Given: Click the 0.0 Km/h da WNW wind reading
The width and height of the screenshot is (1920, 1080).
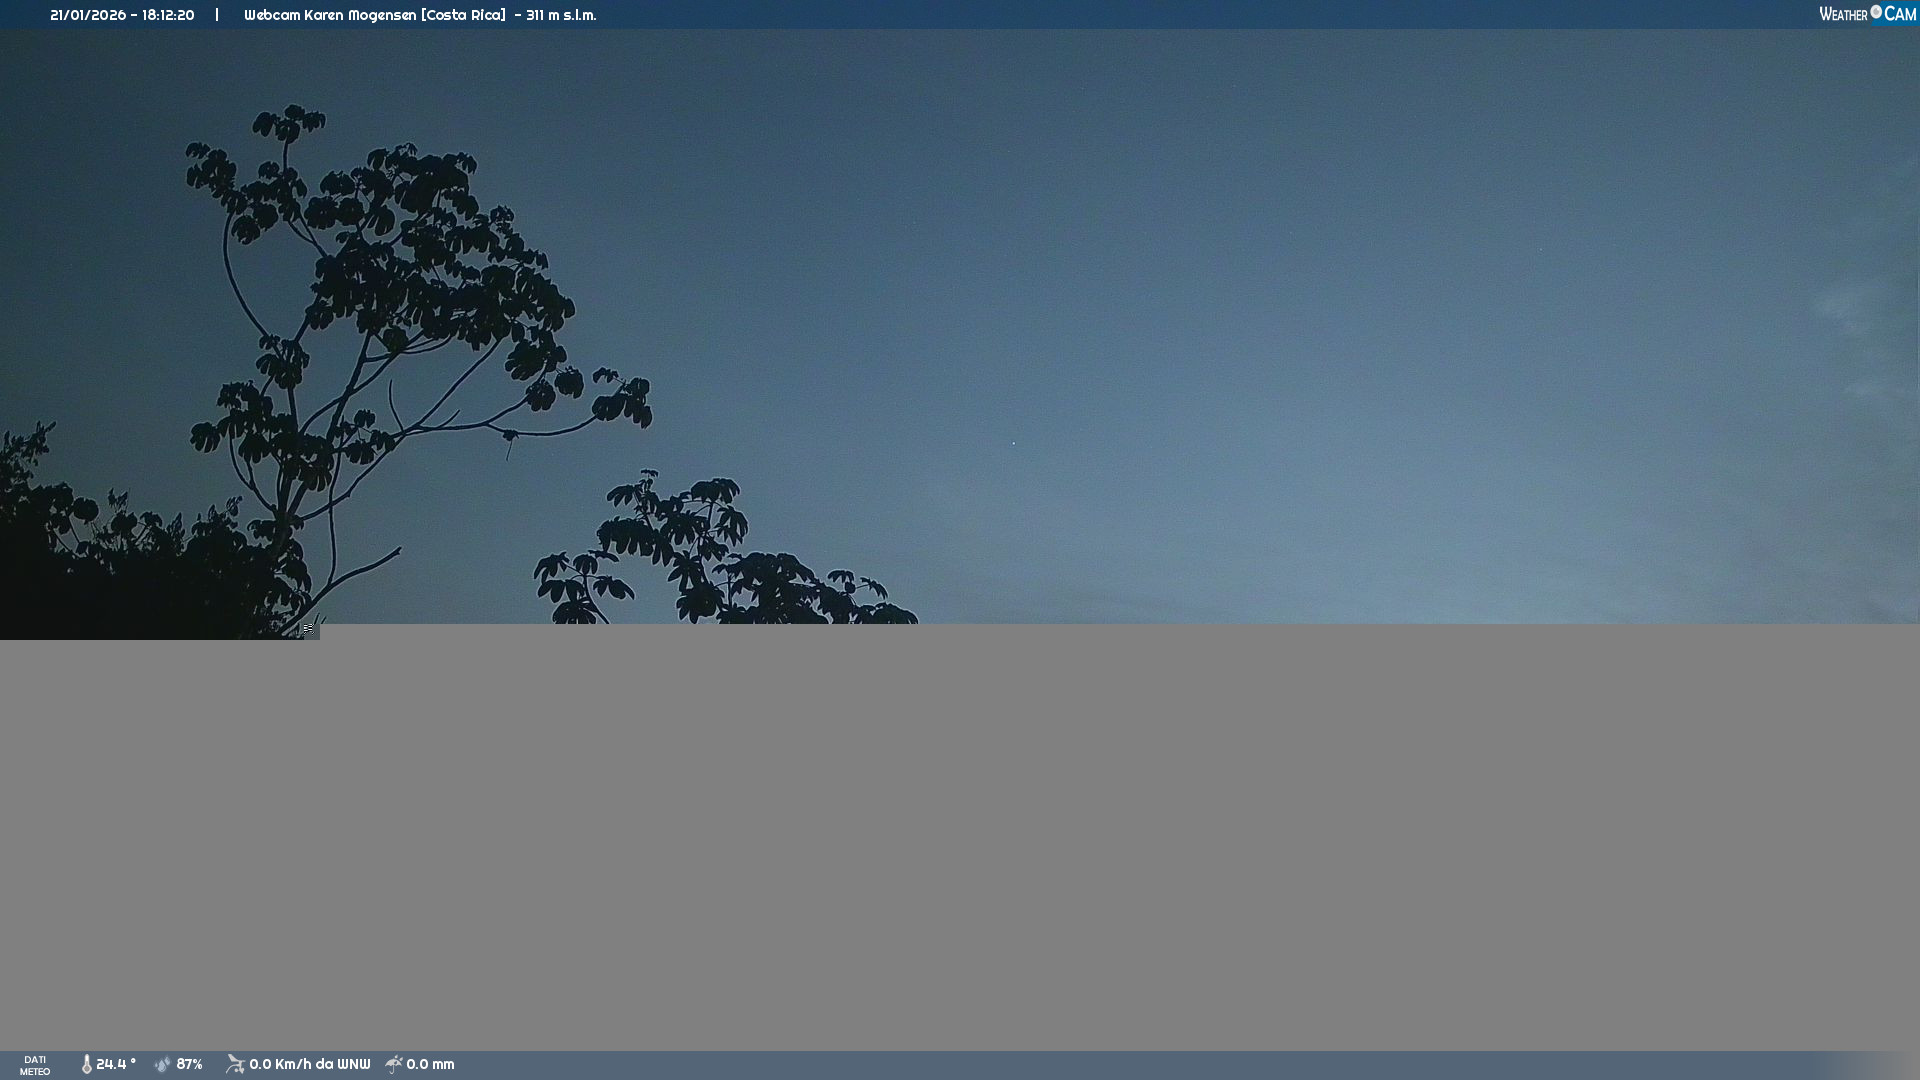Looking at the screenshot, I should click(x=309, y=1064).
